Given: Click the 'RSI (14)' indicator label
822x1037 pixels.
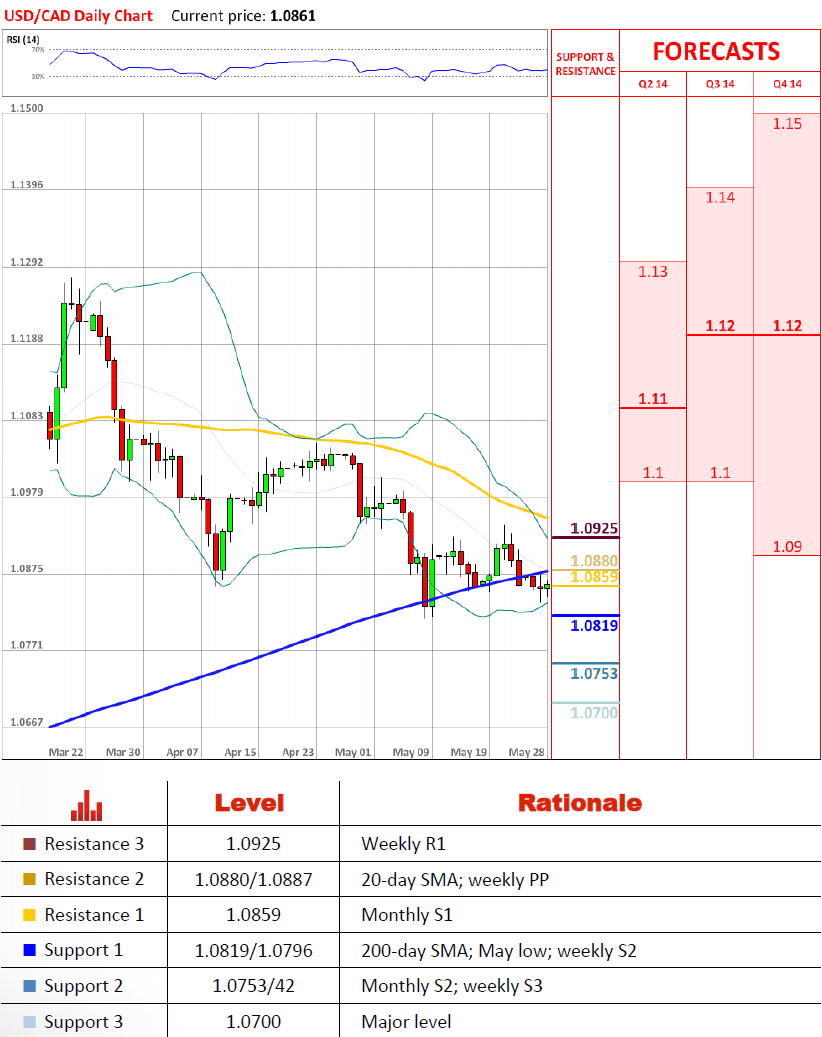Looking at the screenshot, I should [x=23, y=40].
